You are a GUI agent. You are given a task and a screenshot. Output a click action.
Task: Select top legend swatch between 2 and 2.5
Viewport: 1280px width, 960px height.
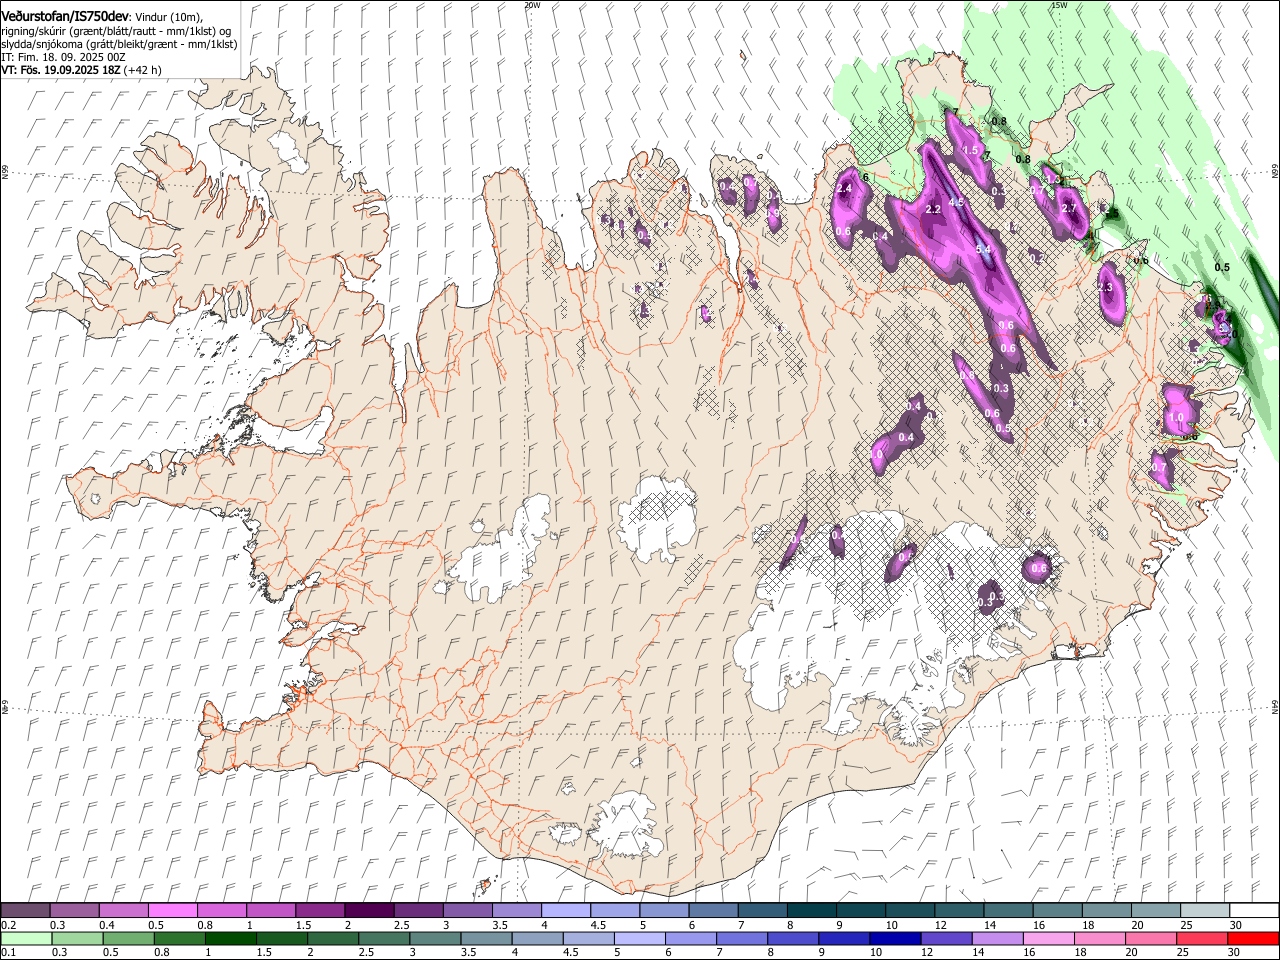[x=369, y=911]
